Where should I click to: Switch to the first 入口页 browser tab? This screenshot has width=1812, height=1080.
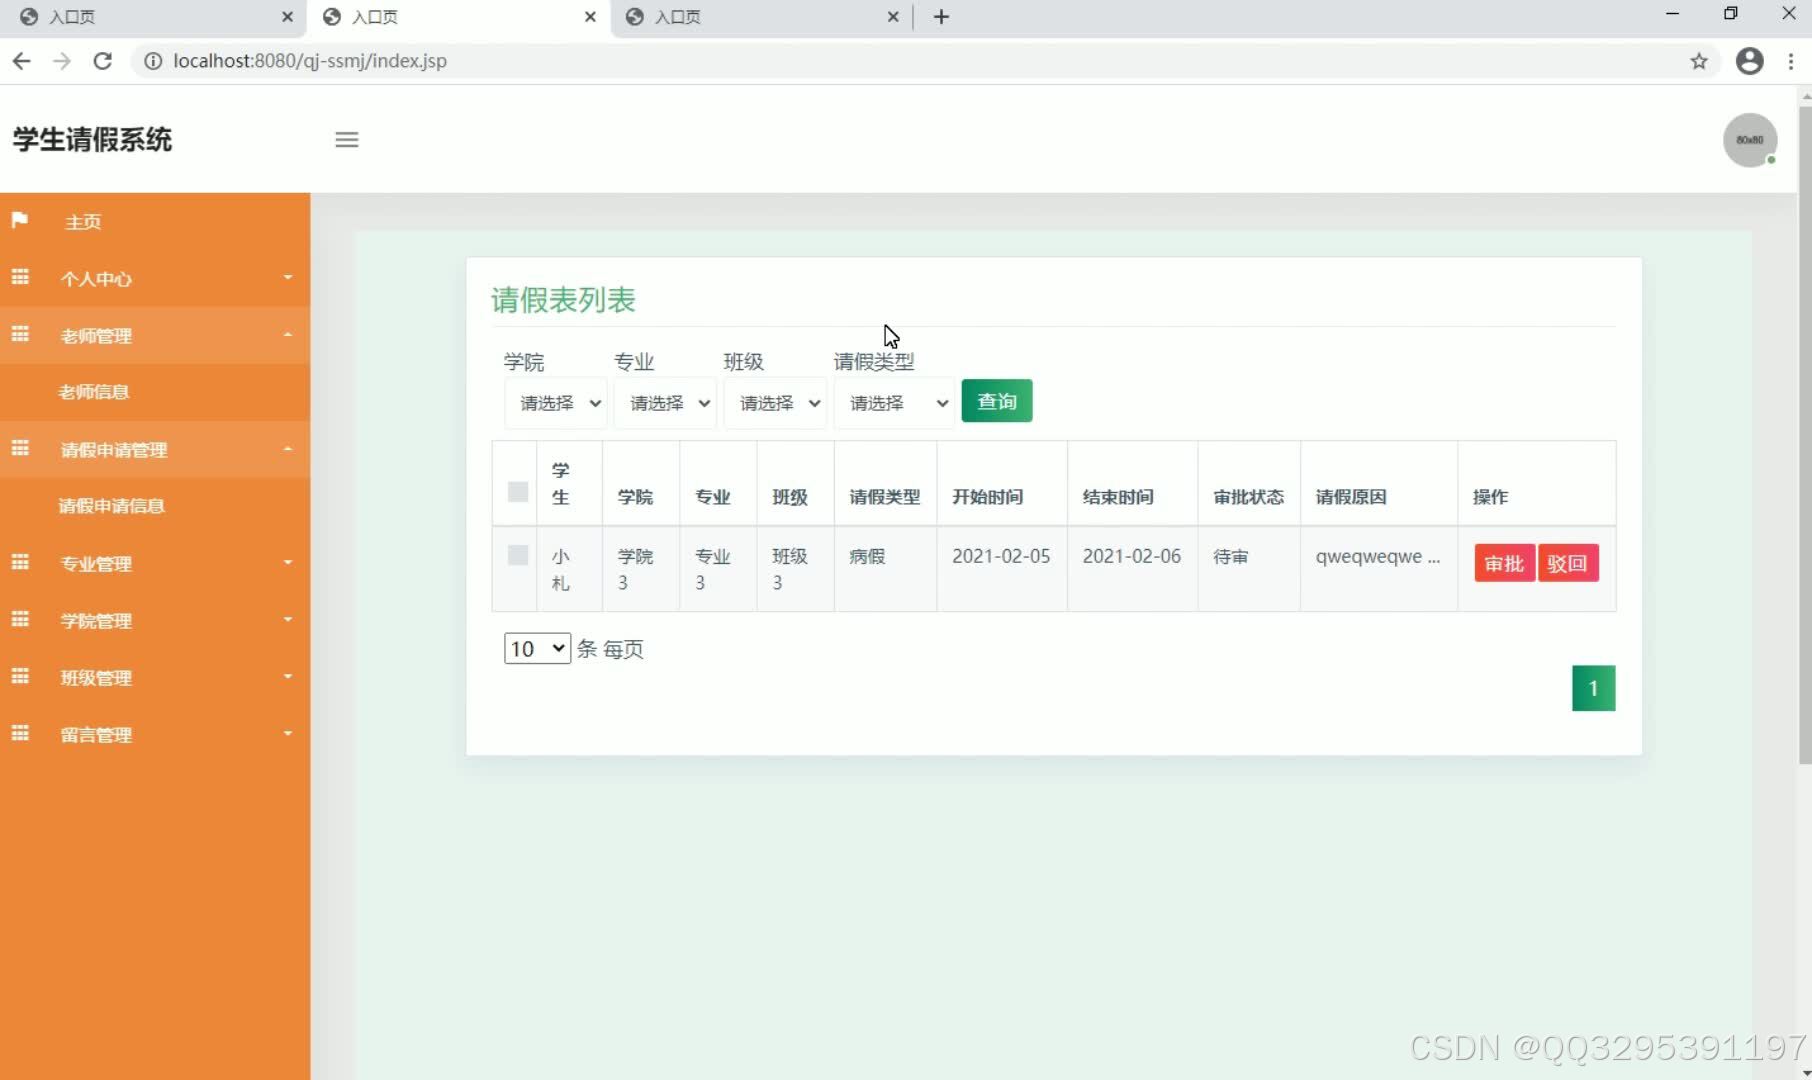click(x=155, y=17)
